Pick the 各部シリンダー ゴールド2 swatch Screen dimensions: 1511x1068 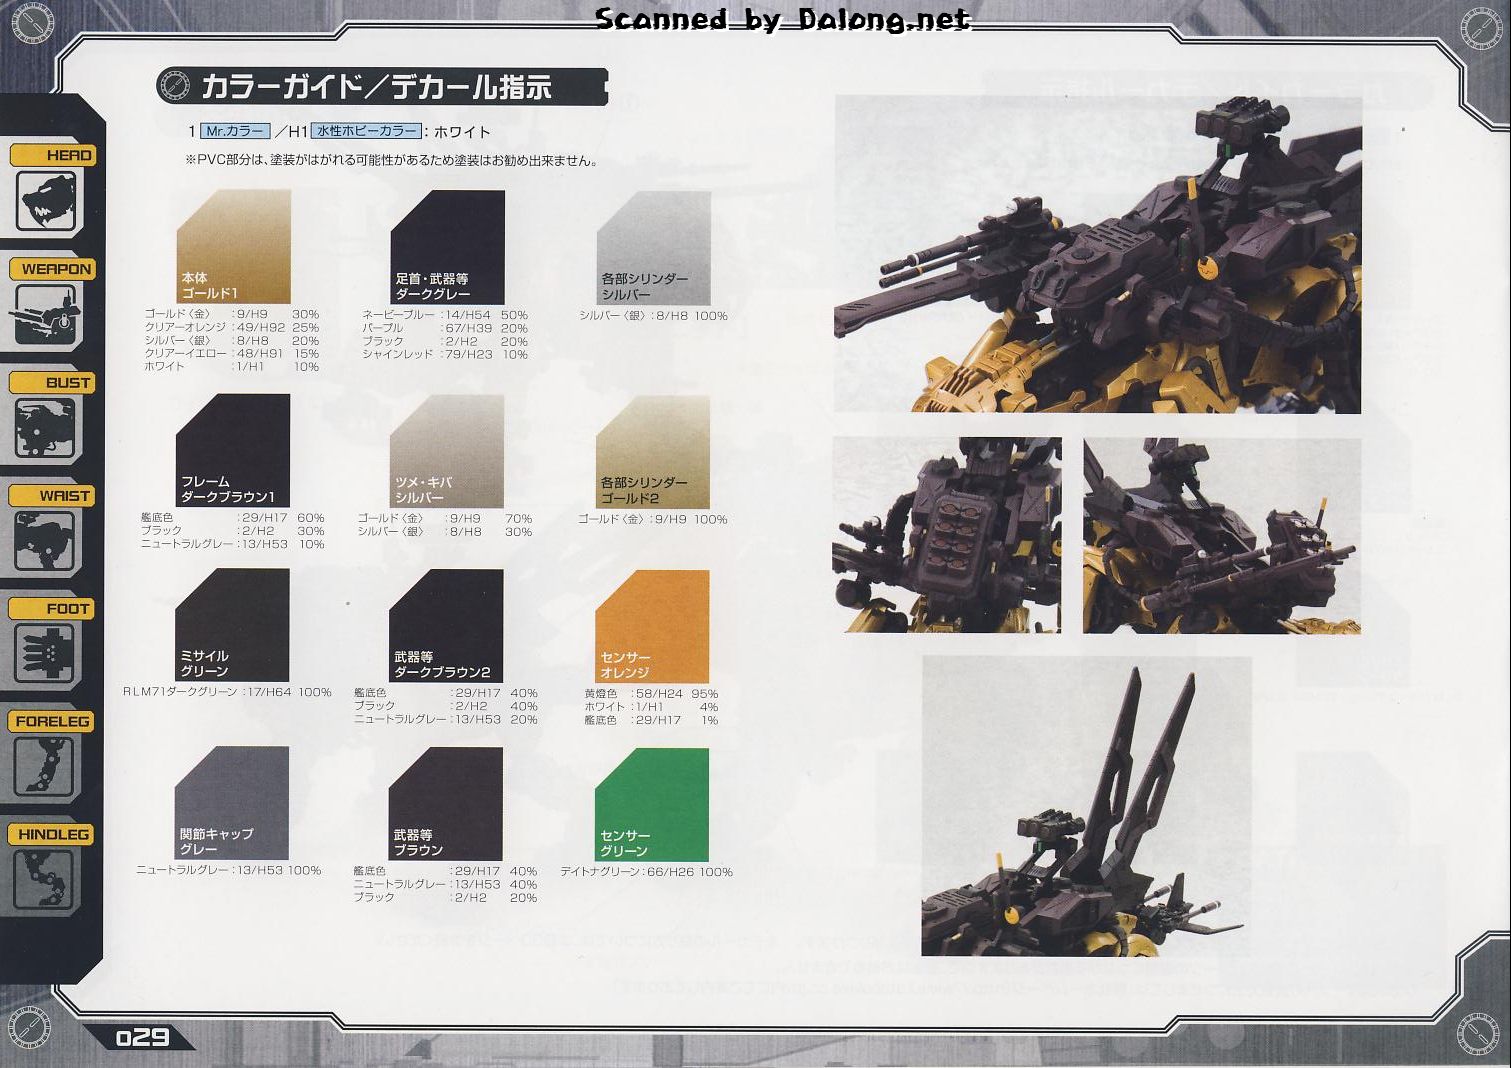(653, 451)
